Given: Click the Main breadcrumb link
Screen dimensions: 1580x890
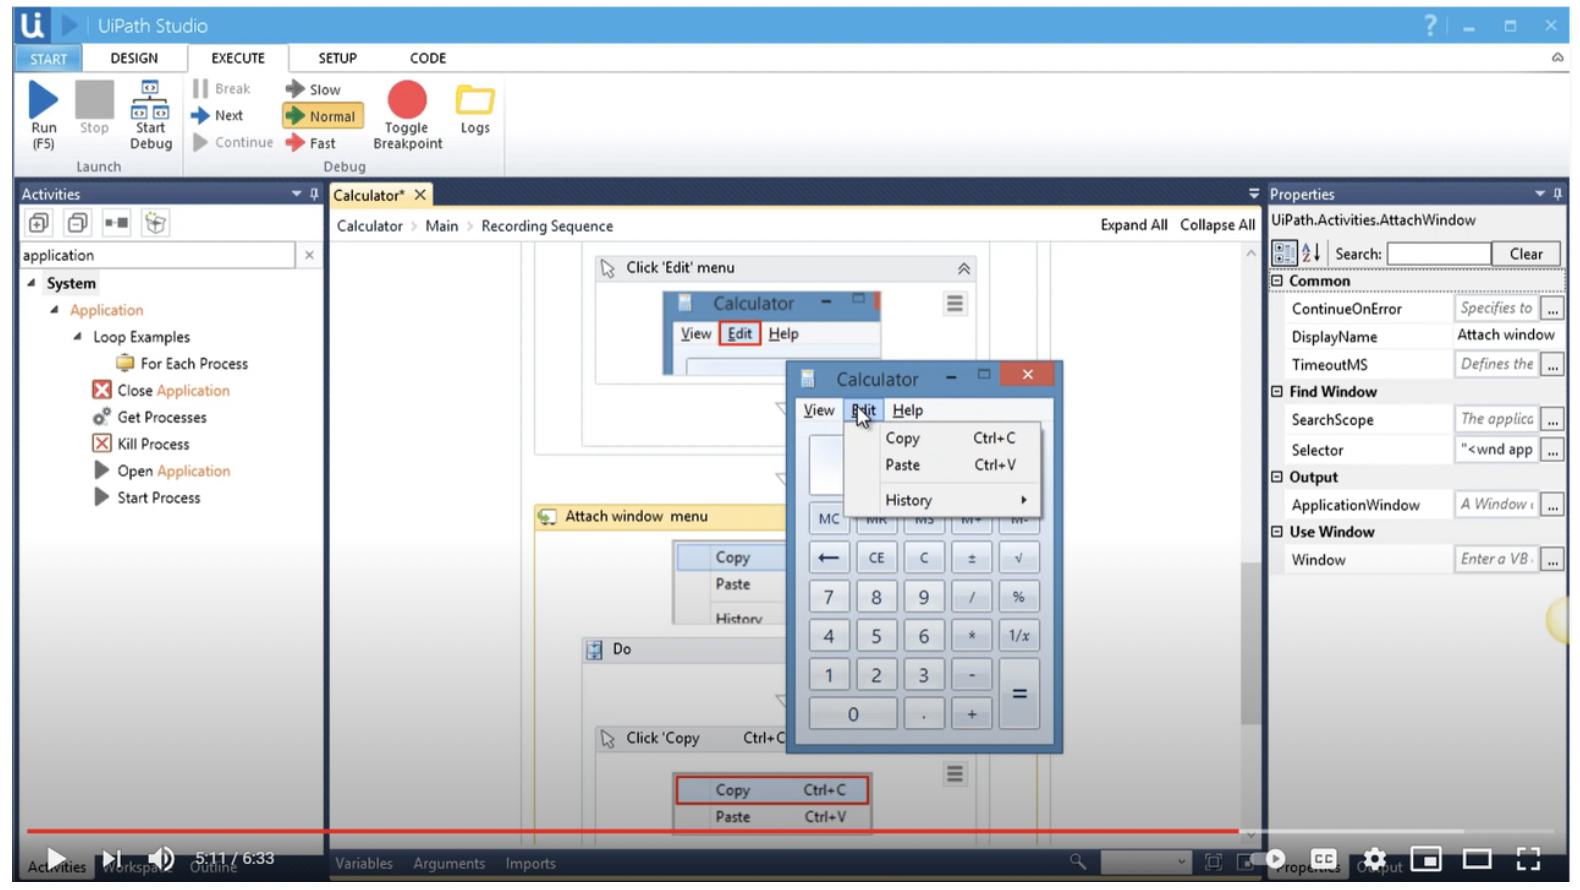Looking at the screenshot, I should click(441, 226).
